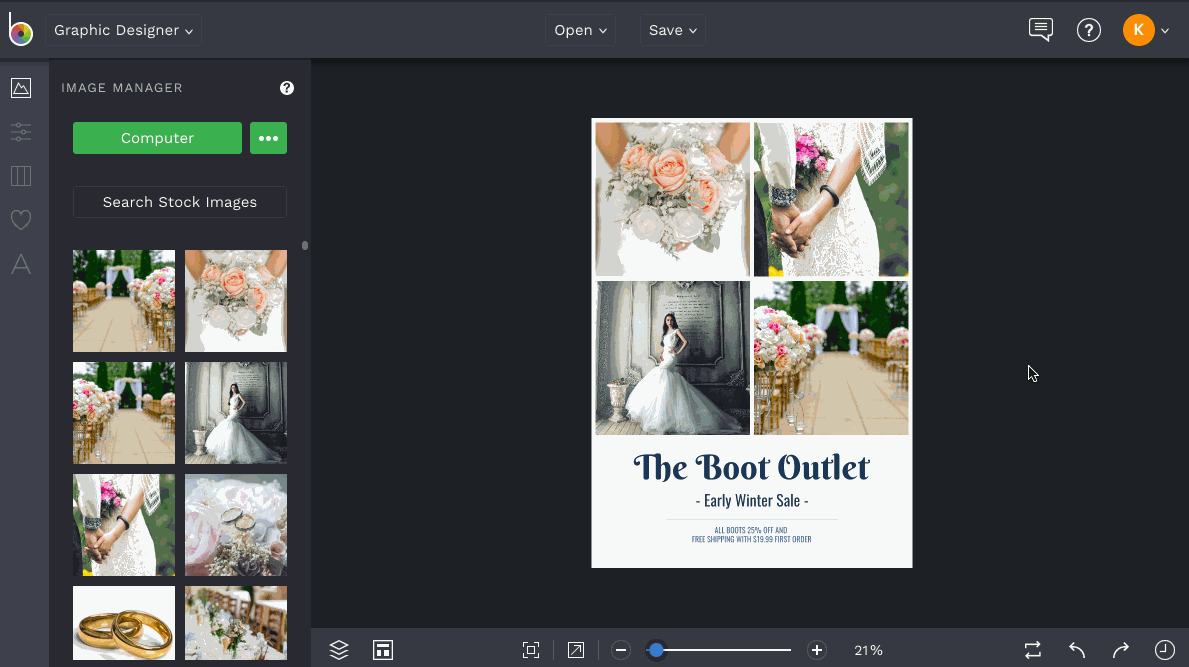1189x667 pixels.
Task: Open the Text tool sidebar tab
Action: pos(21,264)
